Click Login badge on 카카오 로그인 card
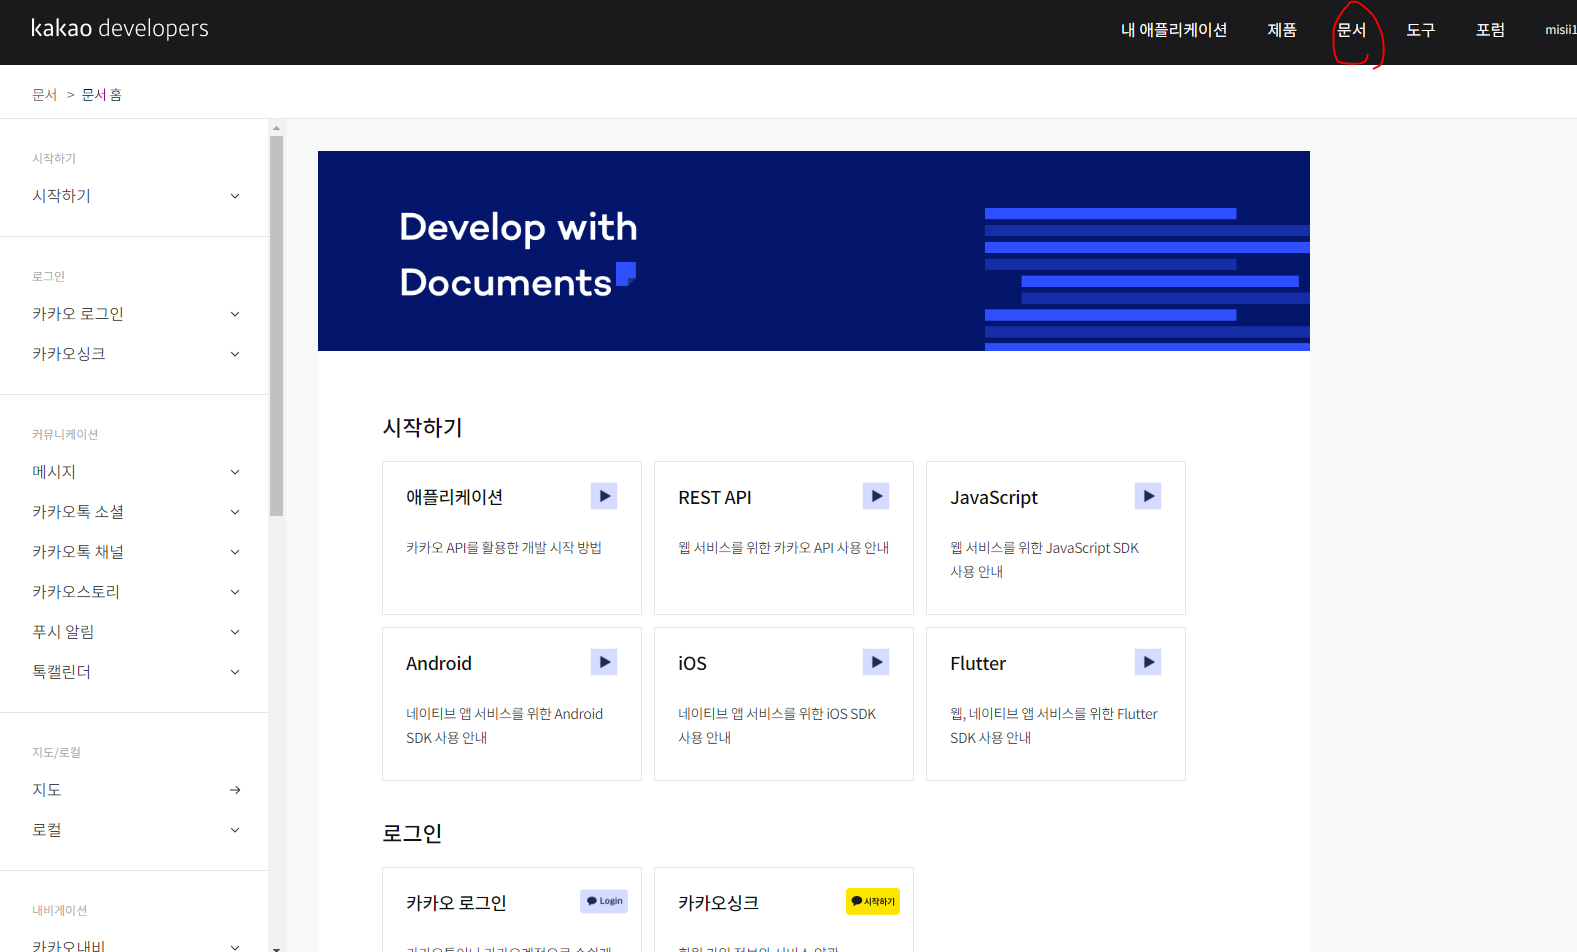 point(604,901)
